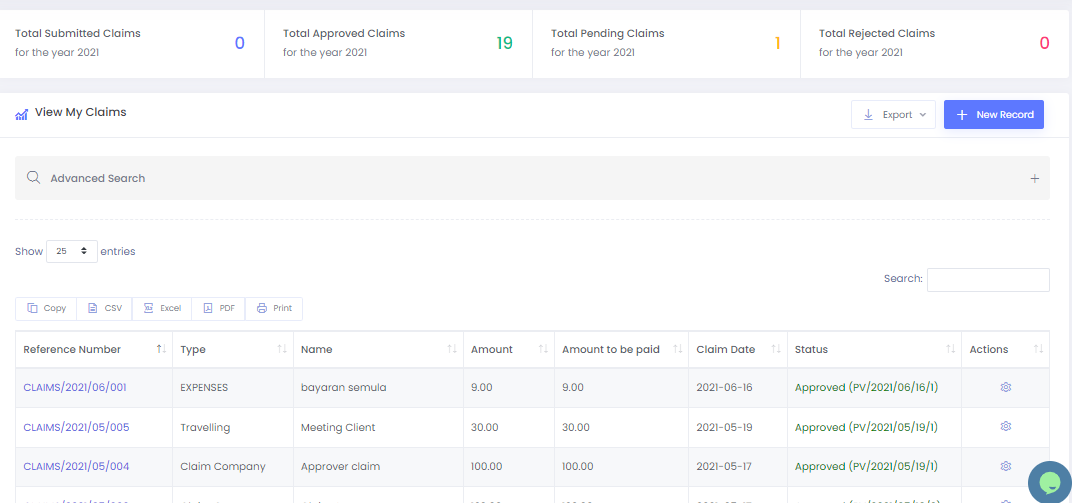The height and width of the screenshot is (503, 1072).
Task: Click the 30.00 Amount to be paid cell
Action: [x=576, y=427]
